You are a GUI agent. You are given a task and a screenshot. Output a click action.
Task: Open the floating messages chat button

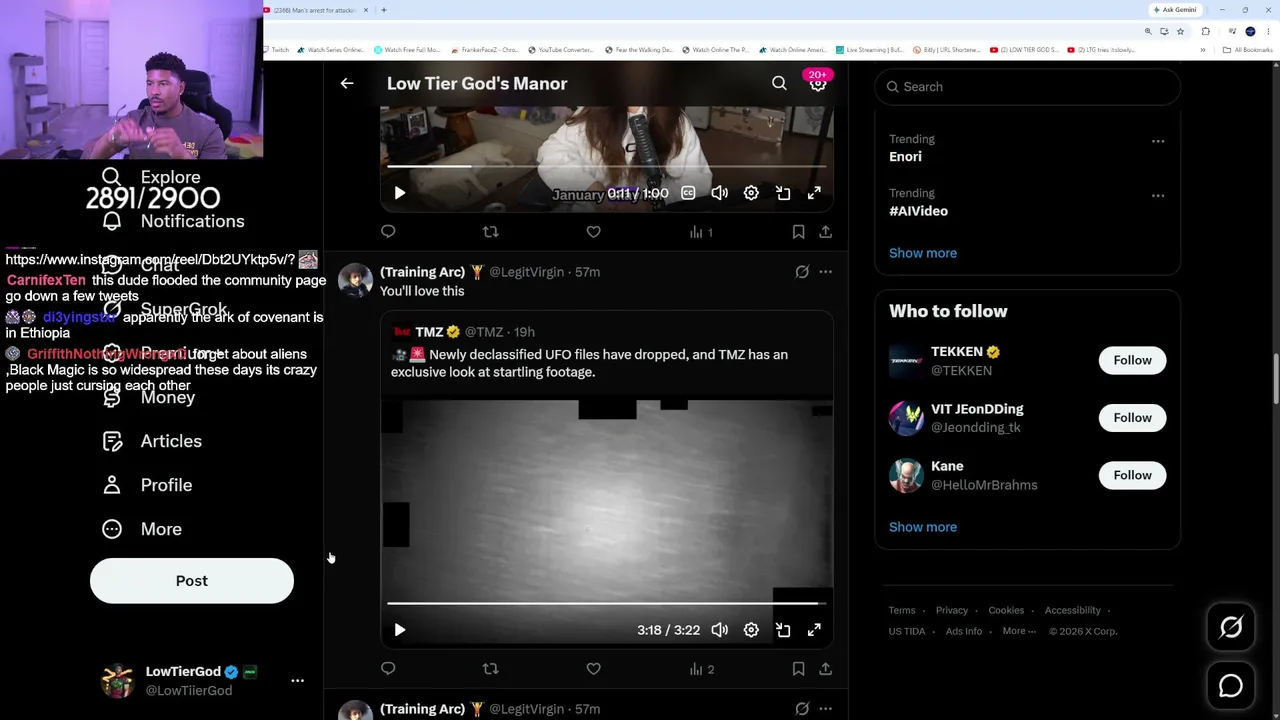1231,686
